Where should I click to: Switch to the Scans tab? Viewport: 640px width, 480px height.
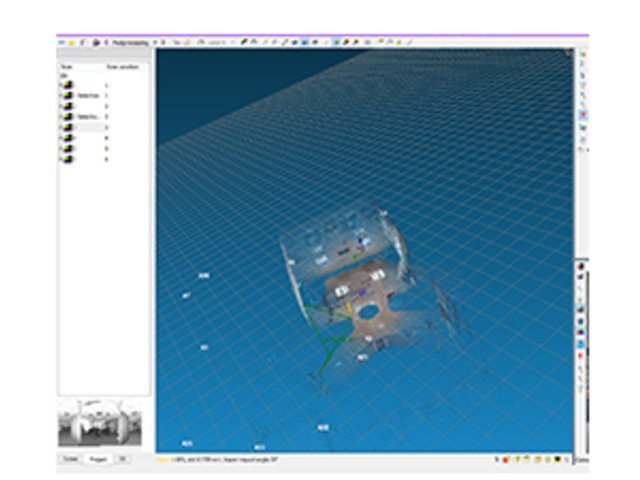[70, 459]
